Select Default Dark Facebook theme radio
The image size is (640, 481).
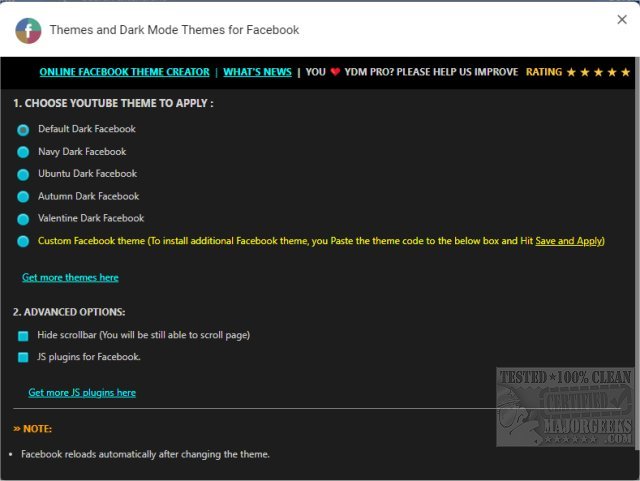[23, 130]
